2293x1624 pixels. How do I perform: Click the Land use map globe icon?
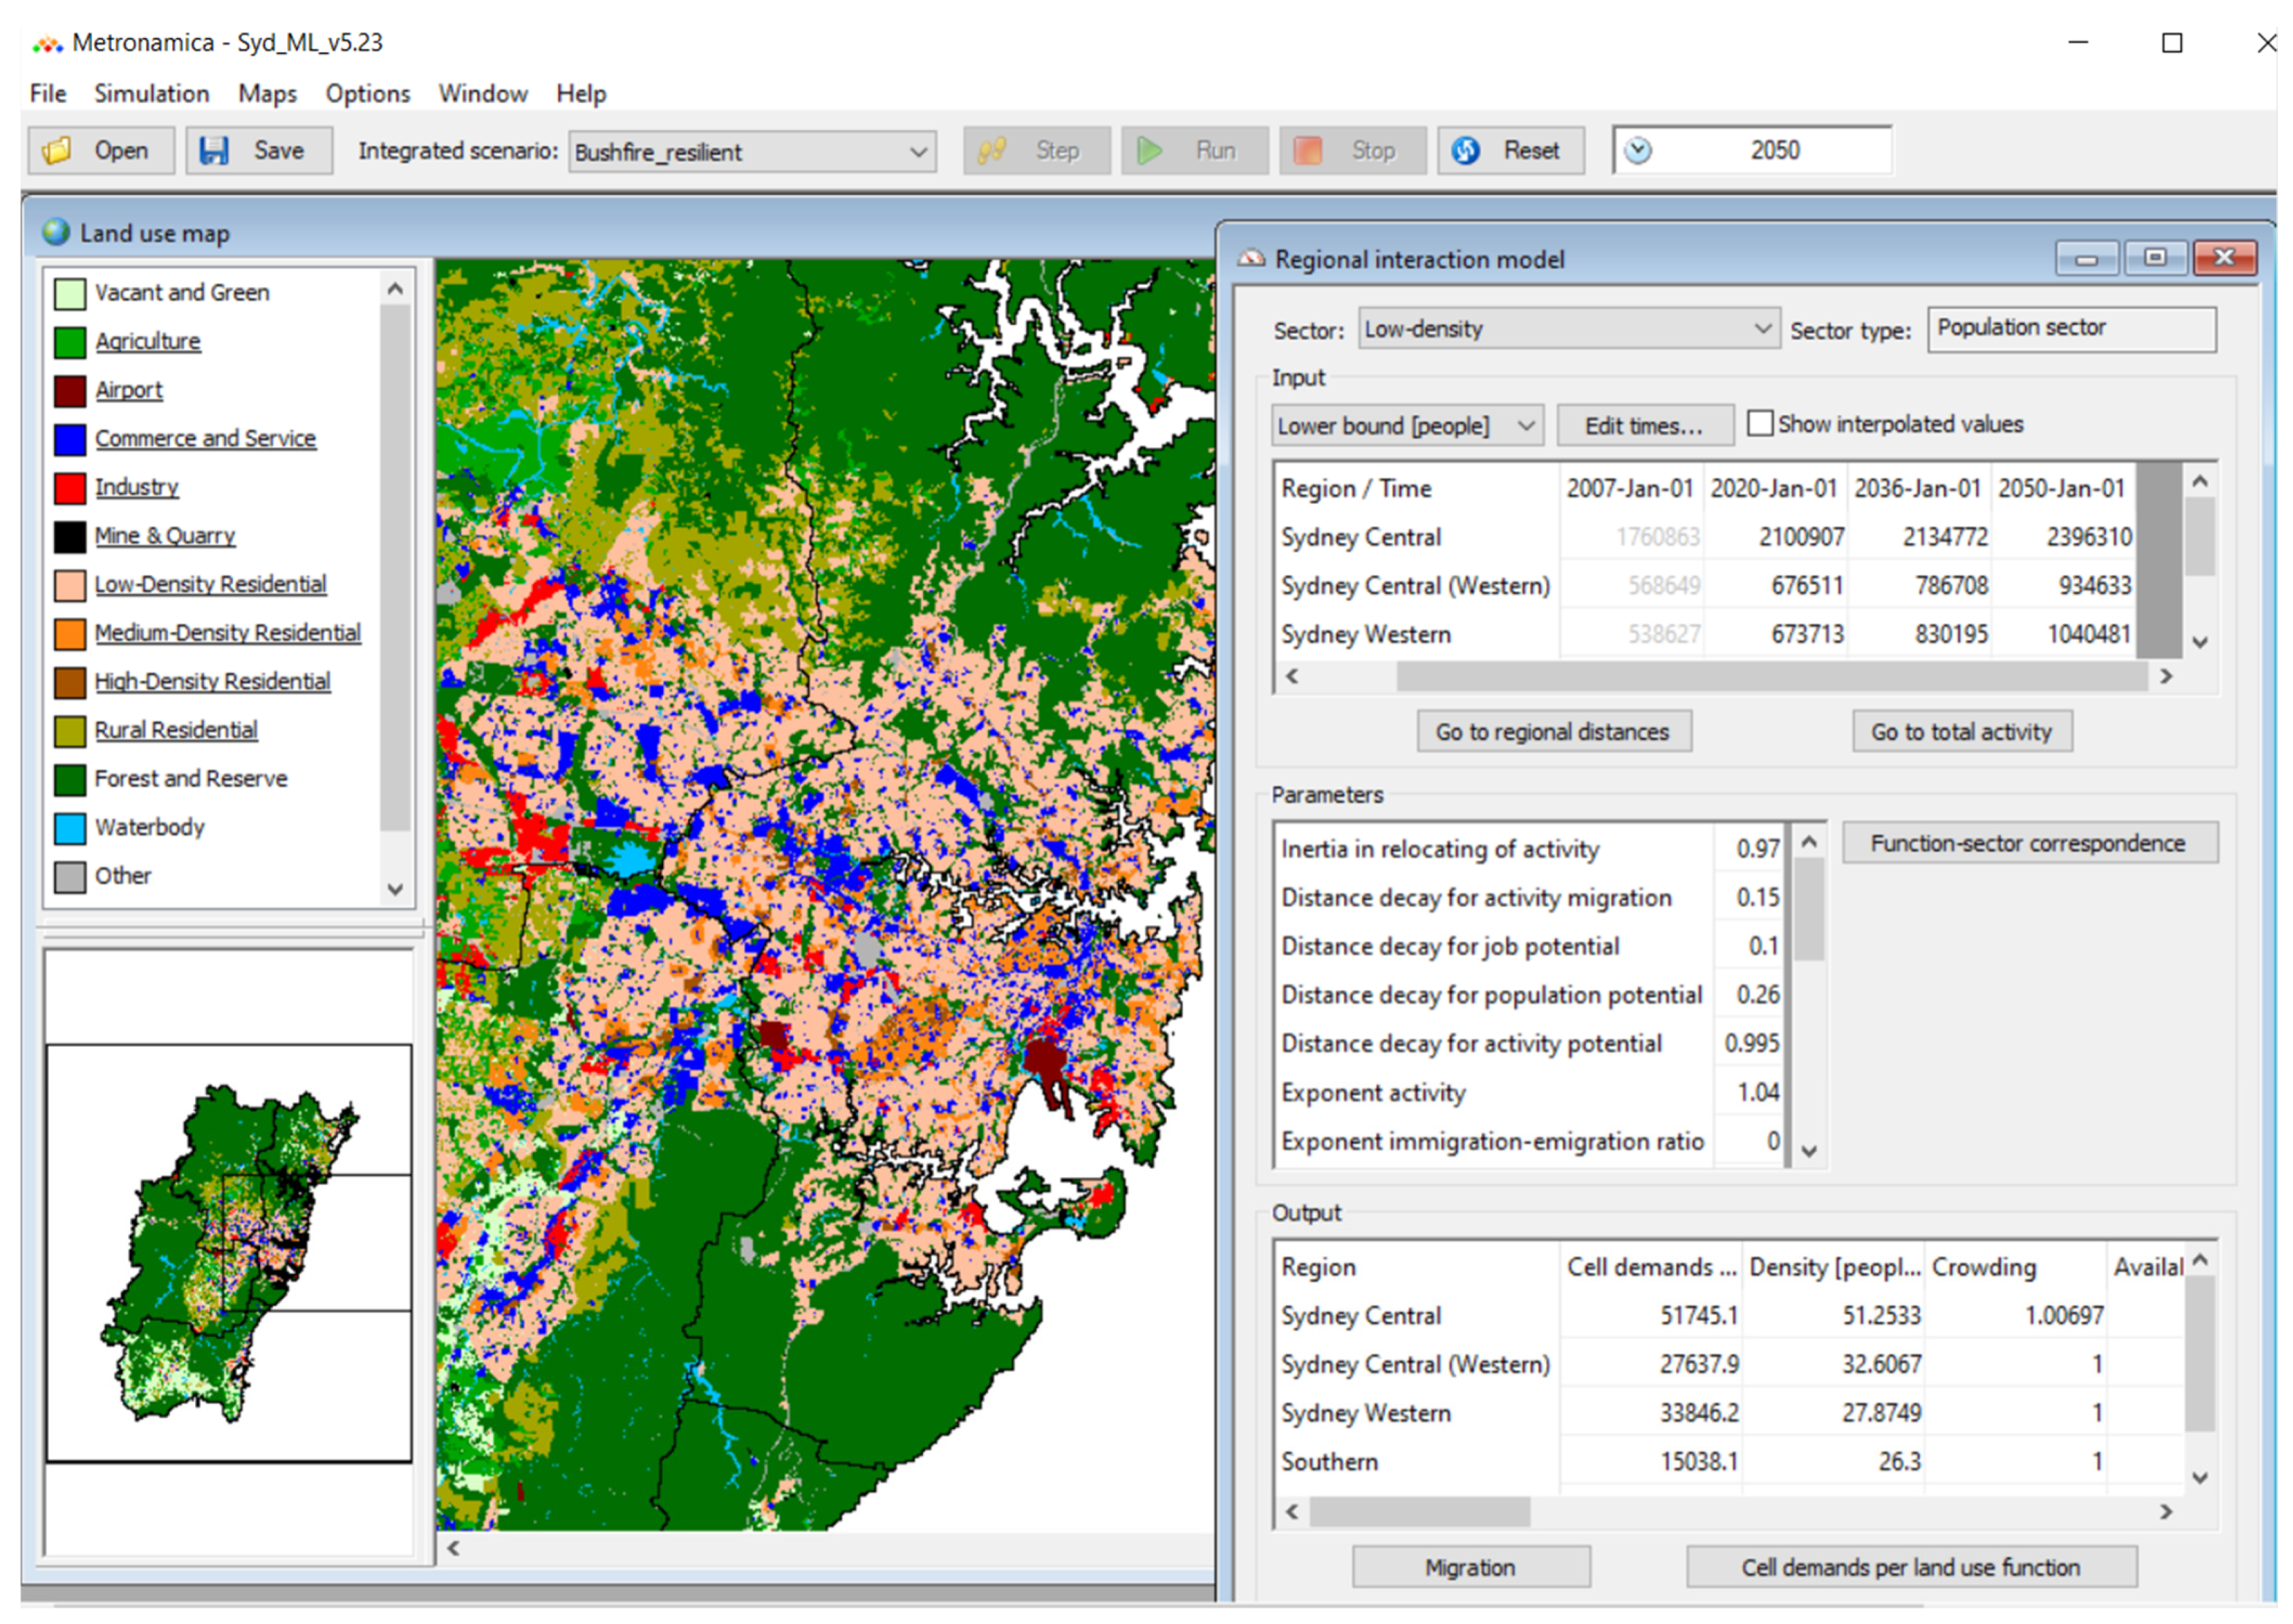(56, 232)
